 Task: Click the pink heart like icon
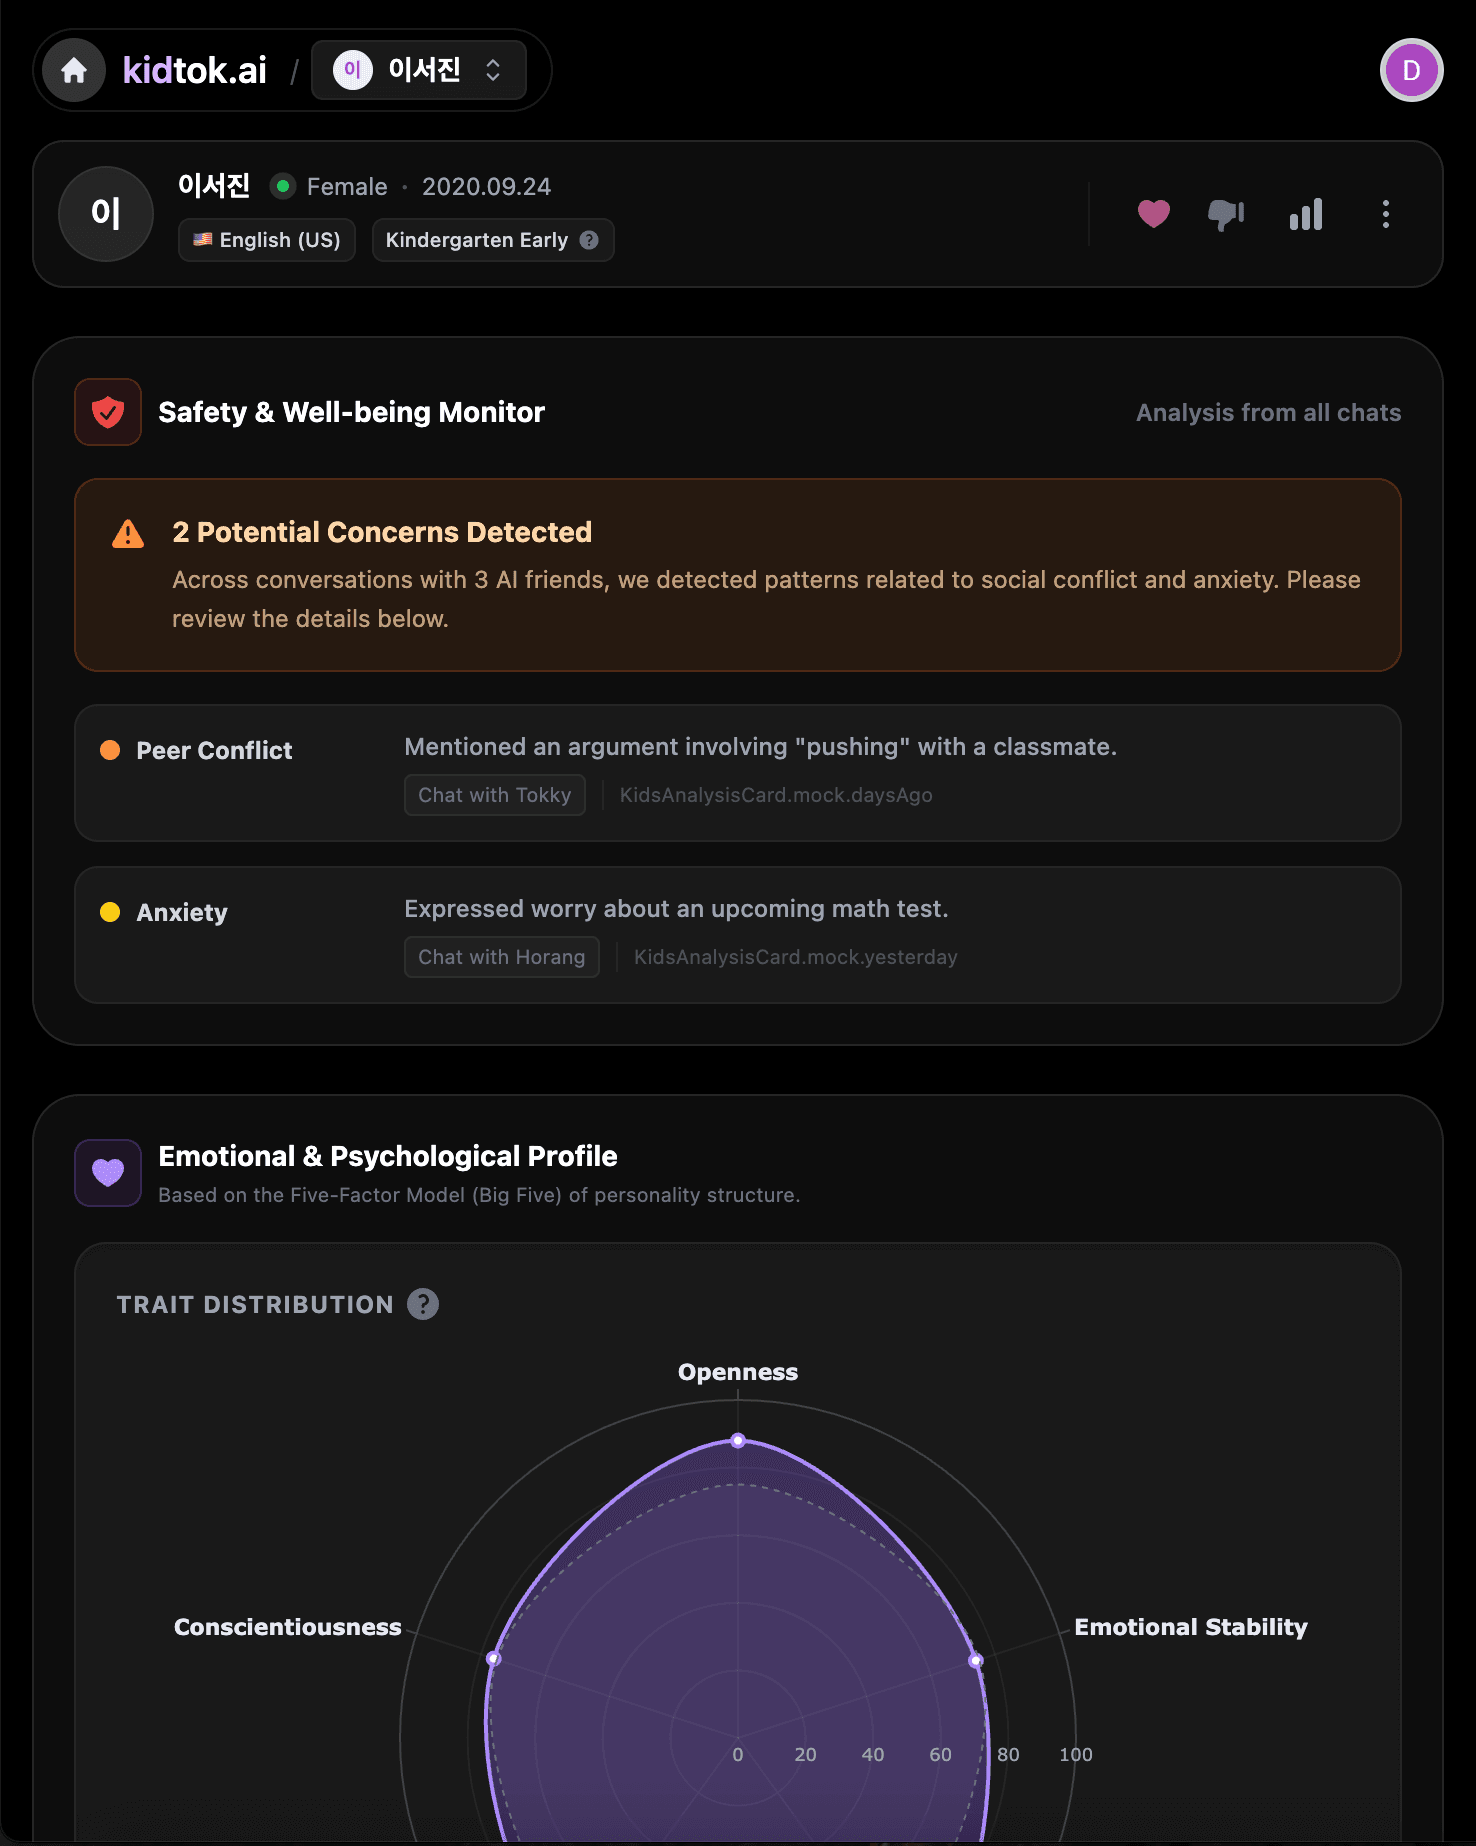click(1153, 214)
